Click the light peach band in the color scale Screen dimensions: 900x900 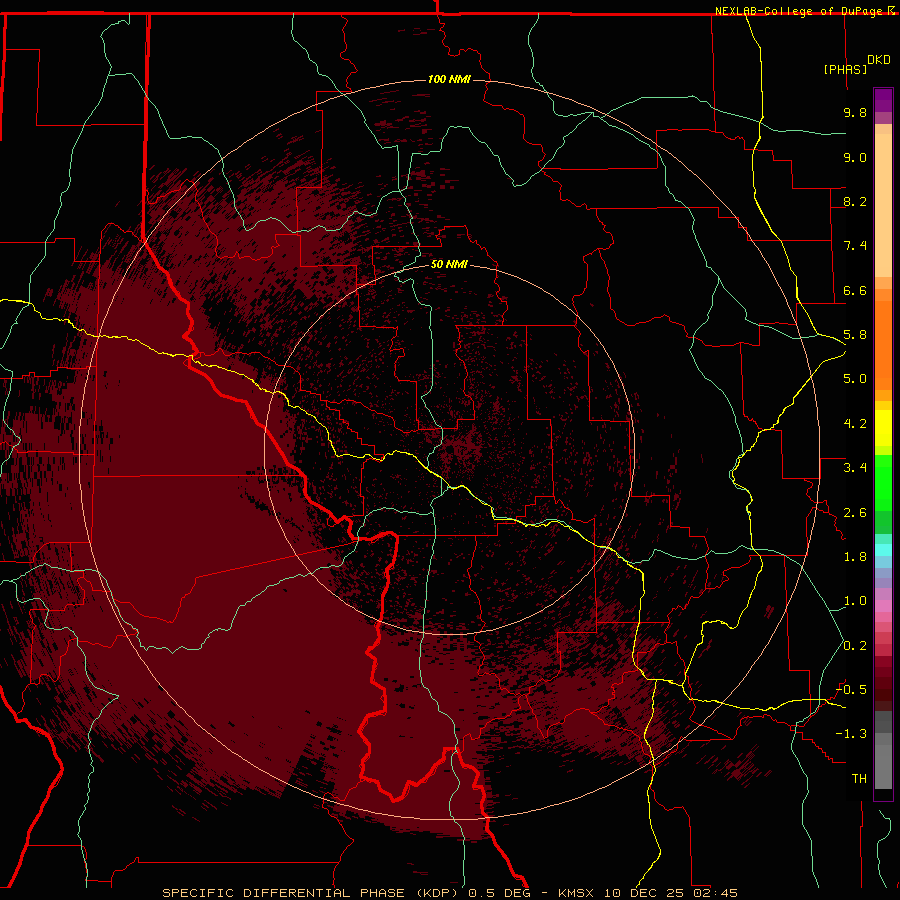[883, 205]
